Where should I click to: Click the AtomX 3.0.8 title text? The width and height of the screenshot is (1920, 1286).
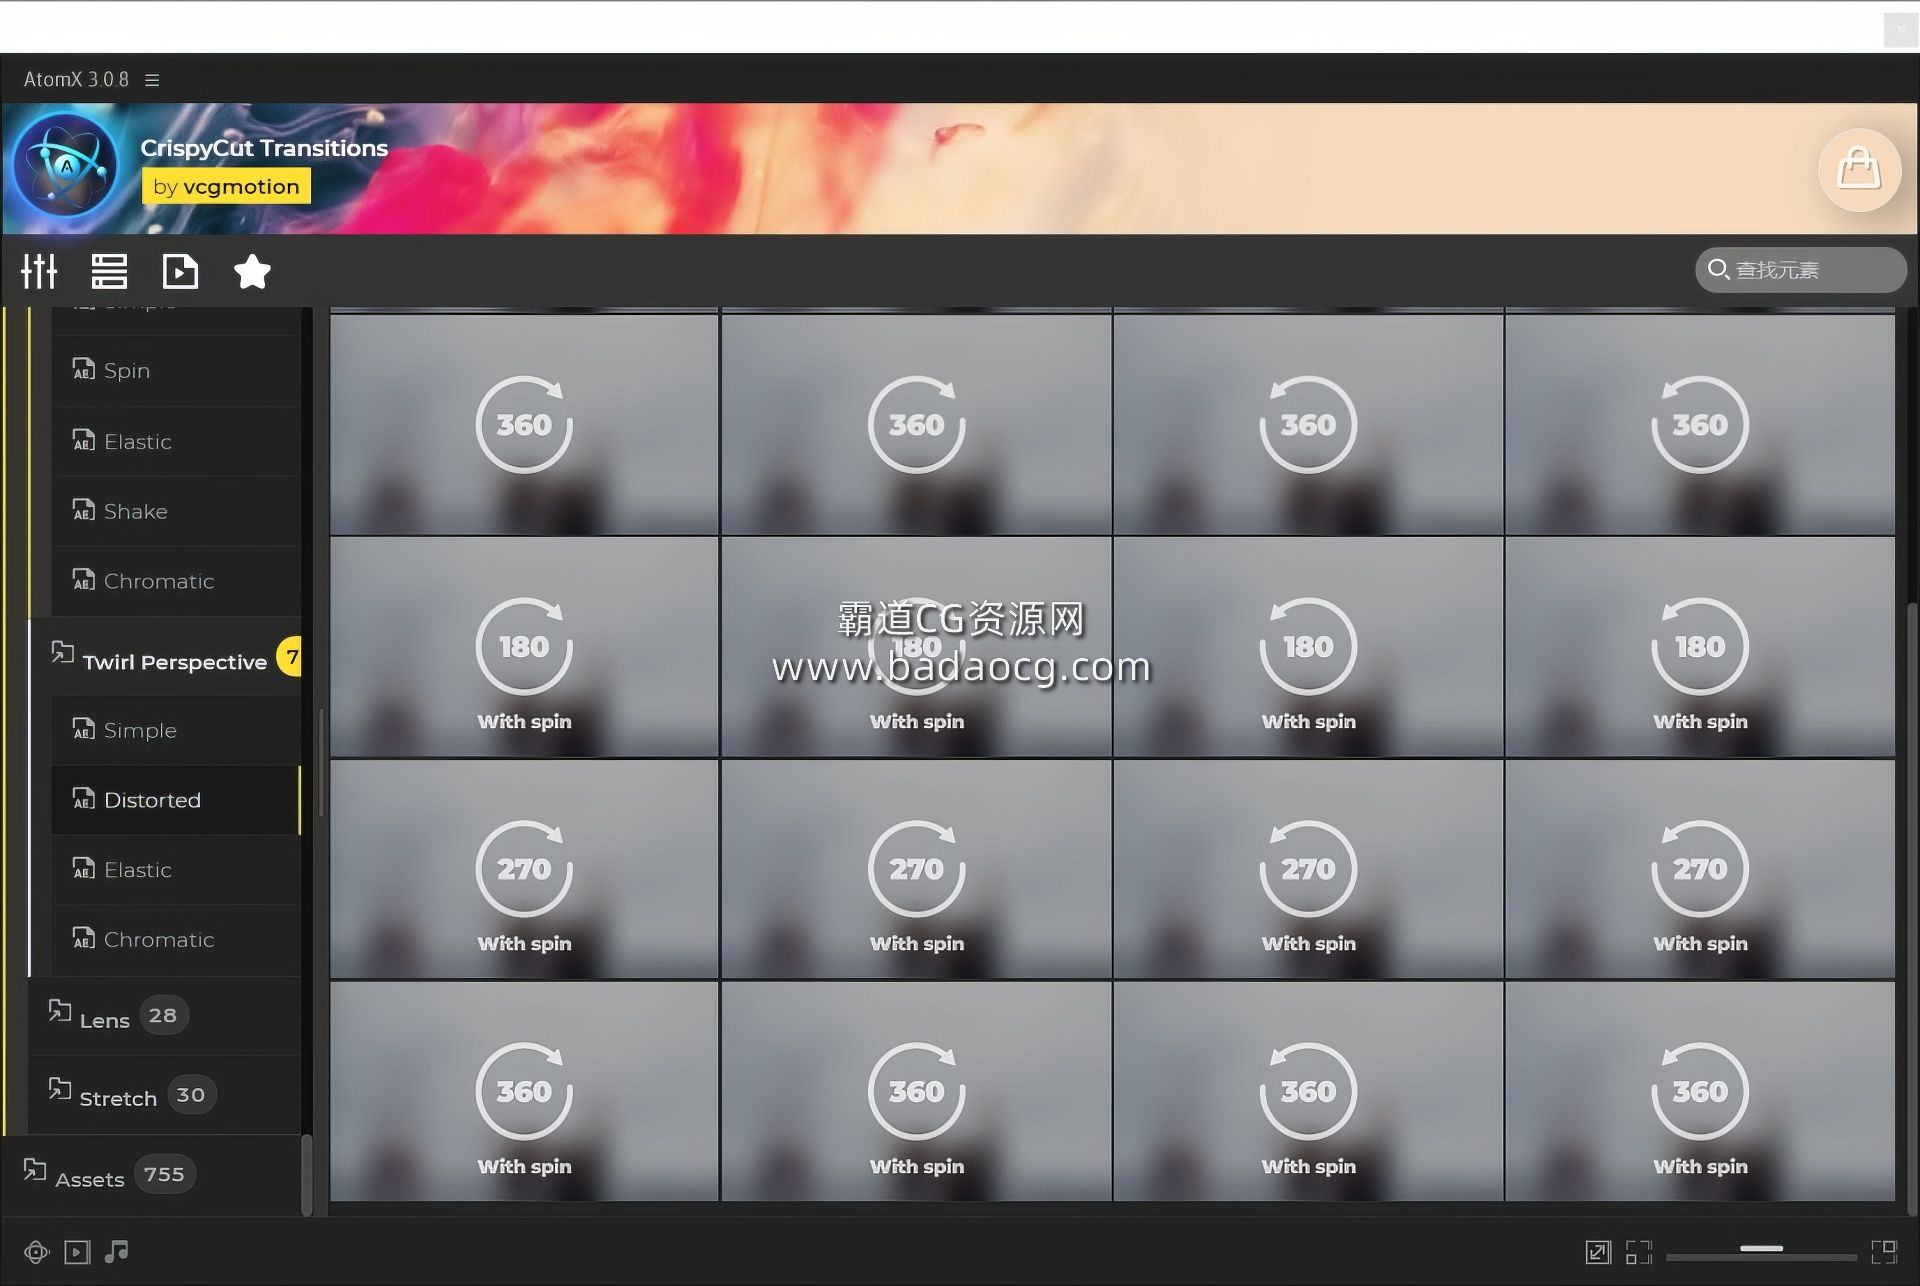point(76,79)
